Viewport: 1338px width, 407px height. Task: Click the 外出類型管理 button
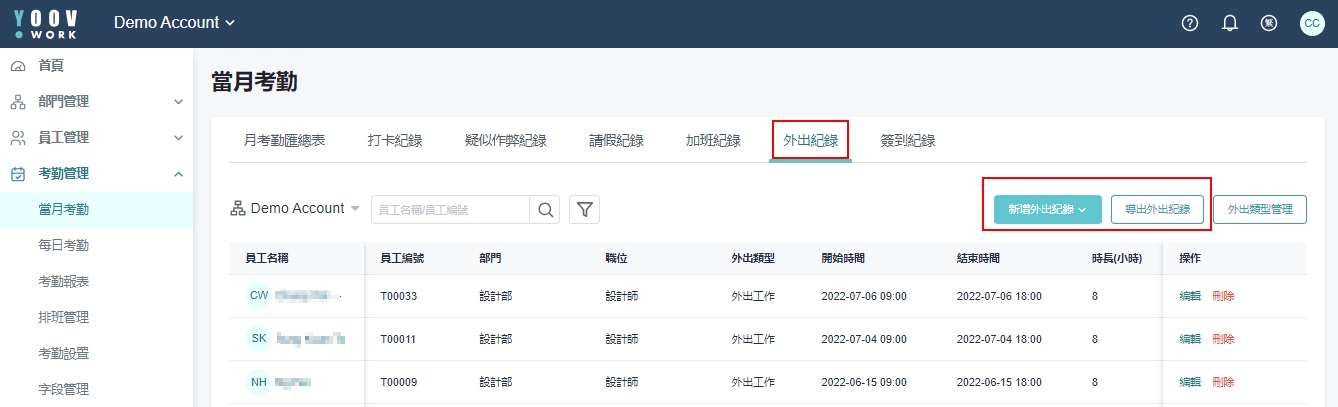1259,210
